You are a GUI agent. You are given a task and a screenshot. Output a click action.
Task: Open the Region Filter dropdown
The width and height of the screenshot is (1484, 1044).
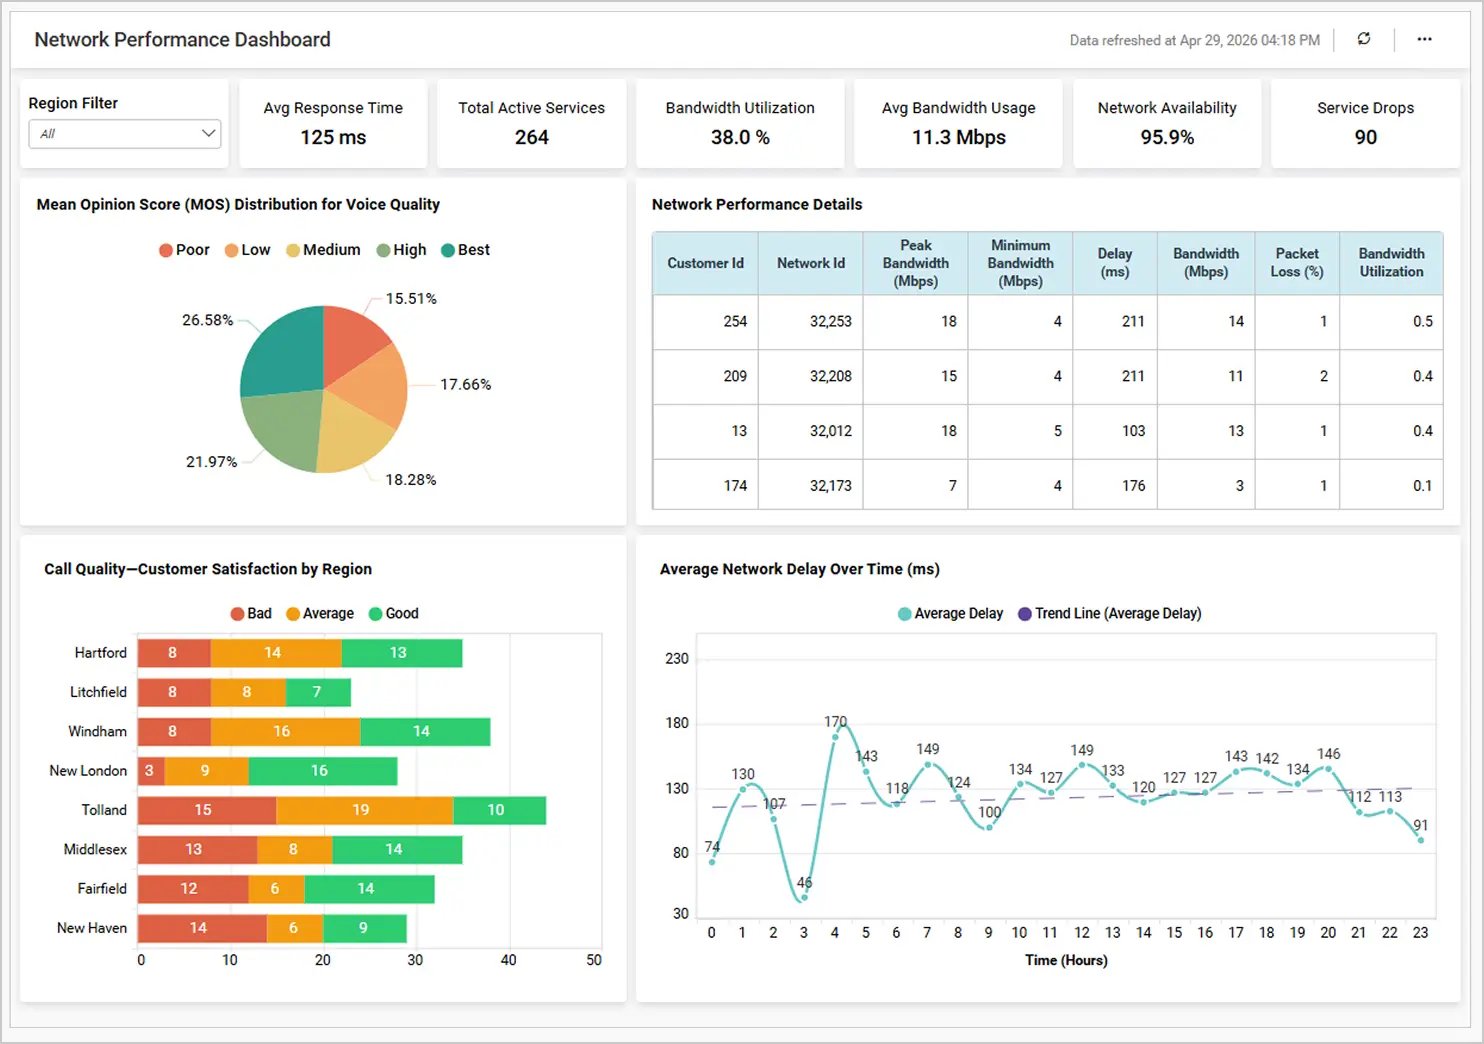(x=125, y=133)
